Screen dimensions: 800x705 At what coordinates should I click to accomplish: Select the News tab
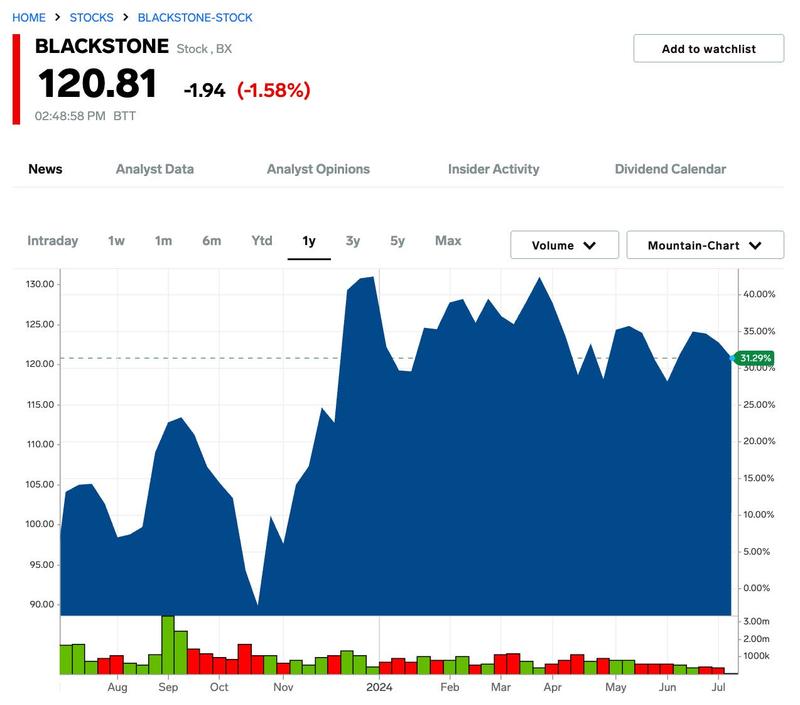[45, 169]
